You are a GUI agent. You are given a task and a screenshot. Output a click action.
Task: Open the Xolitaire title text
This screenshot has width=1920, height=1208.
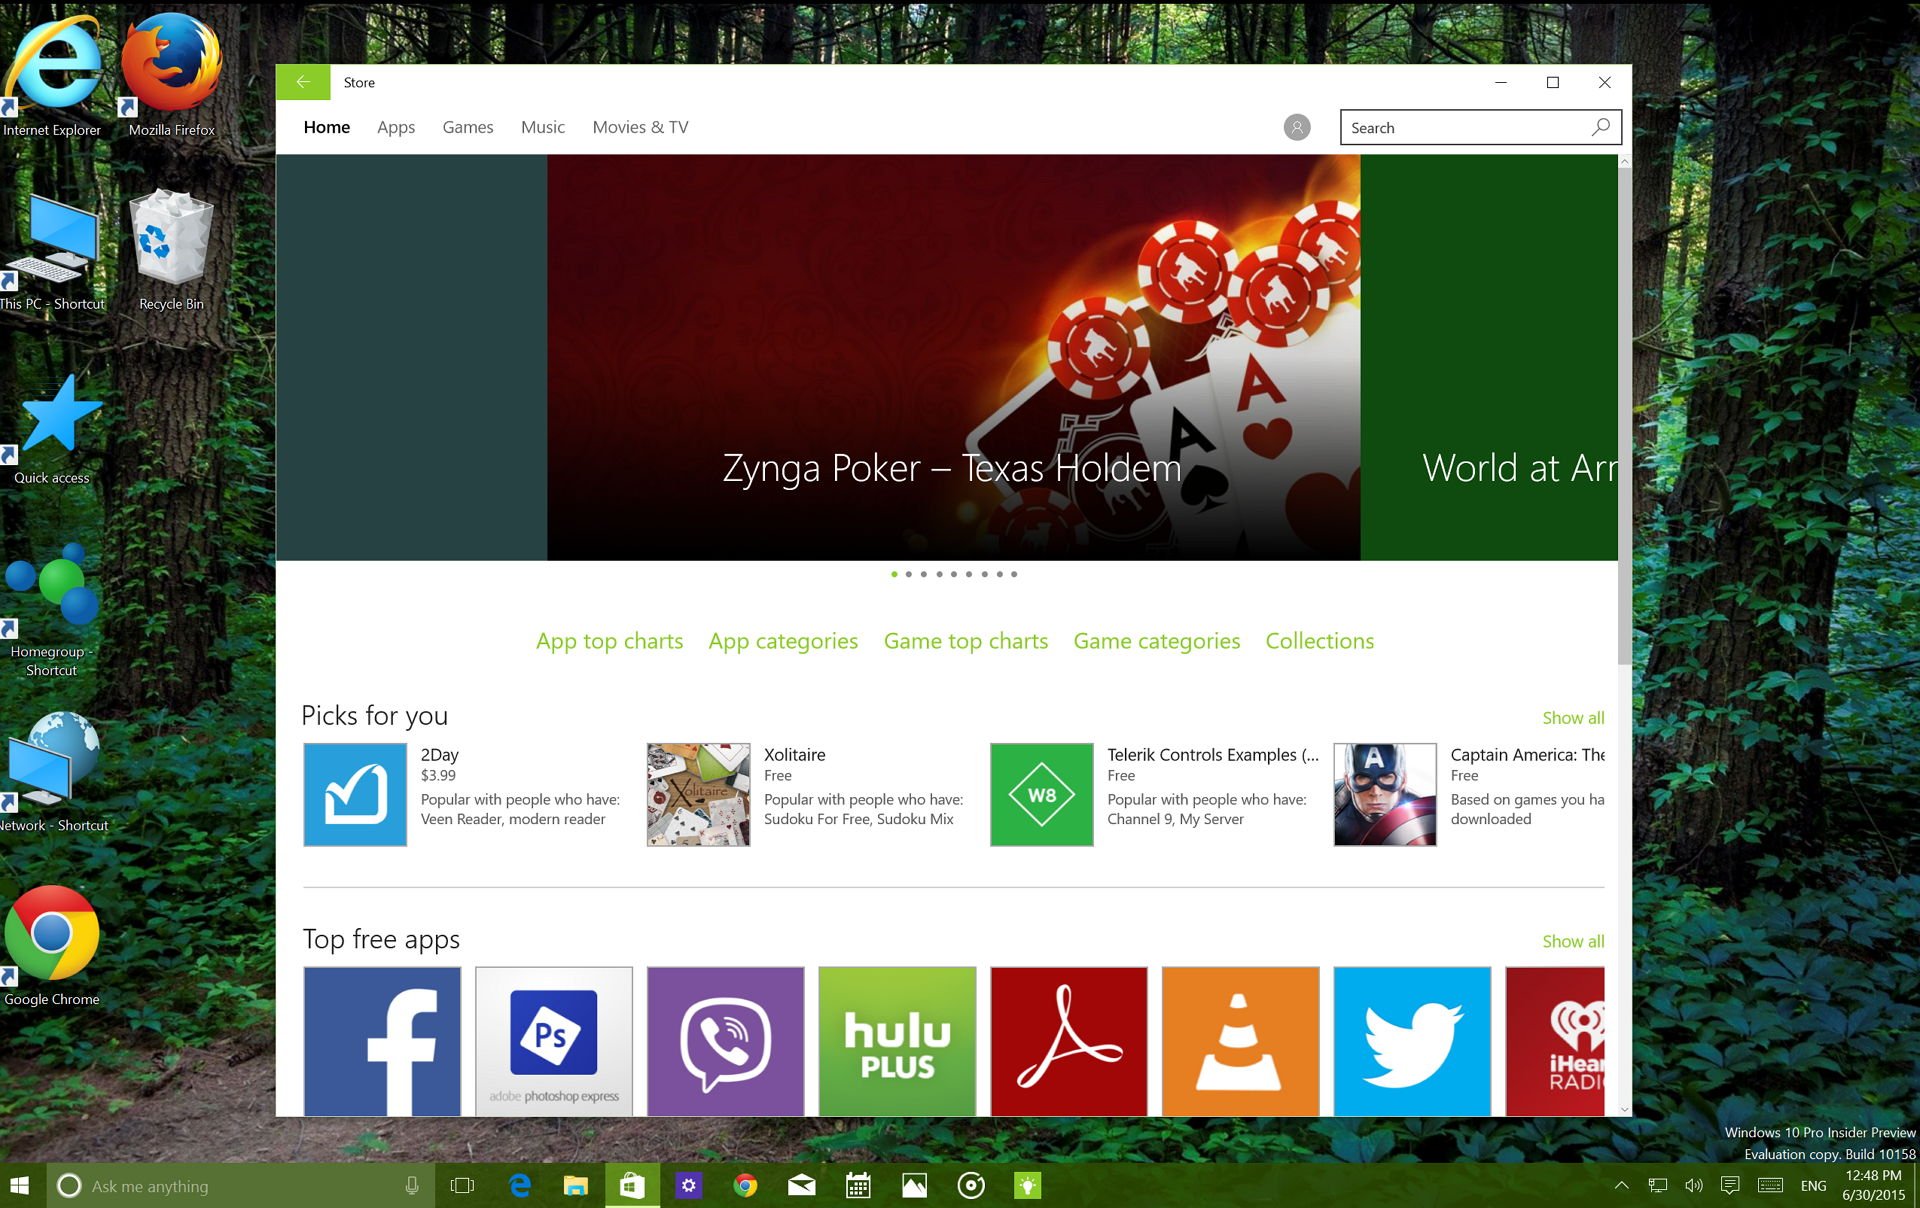(795, 755)
